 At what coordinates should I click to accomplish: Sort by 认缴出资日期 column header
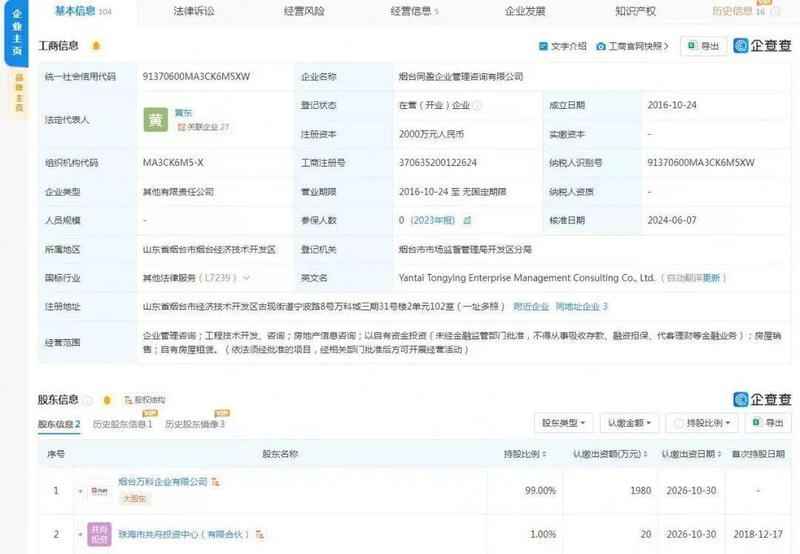coord(691,454)
